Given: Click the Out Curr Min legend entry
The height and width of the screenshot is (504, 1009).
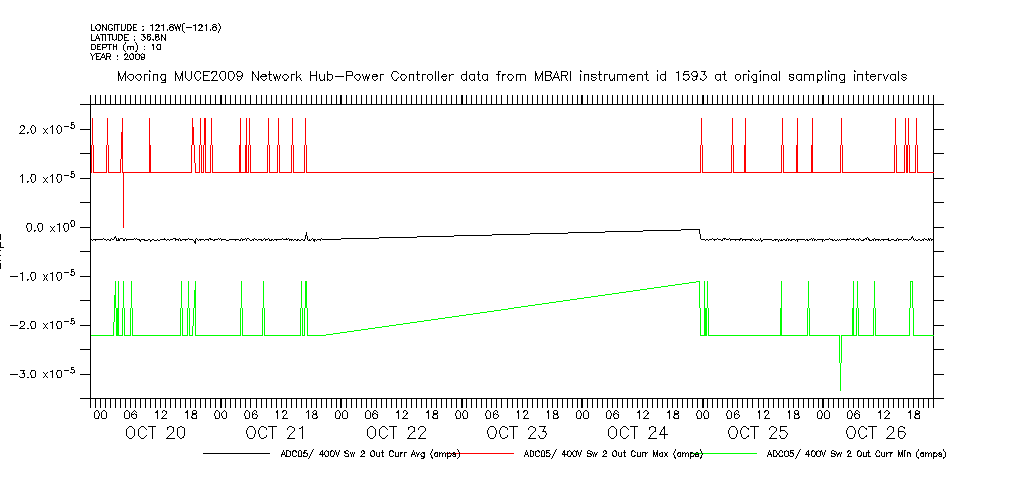Looking at the screenshot, I should (855, 454).
